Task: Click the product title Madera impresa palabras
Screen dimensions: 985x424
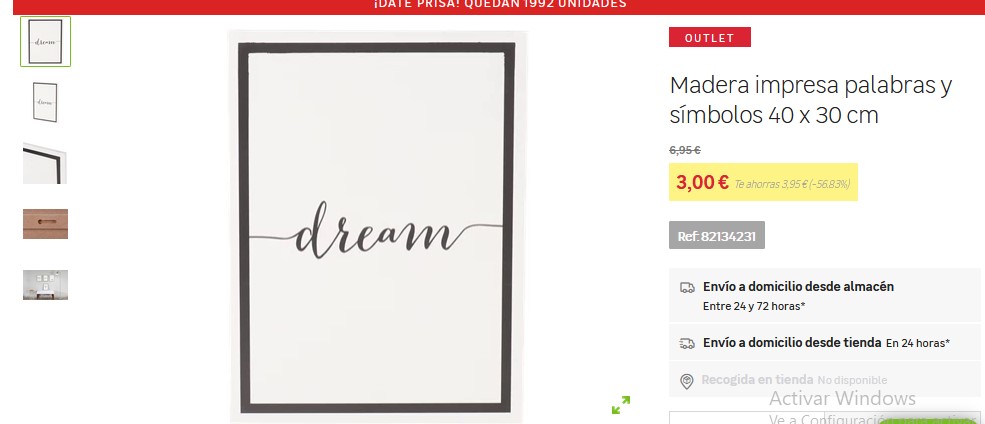Action: click(x=811, y=100)
